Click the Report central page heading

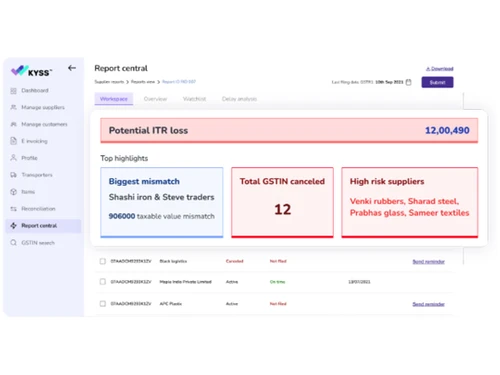pyautogui.click(x=121, y=68)
